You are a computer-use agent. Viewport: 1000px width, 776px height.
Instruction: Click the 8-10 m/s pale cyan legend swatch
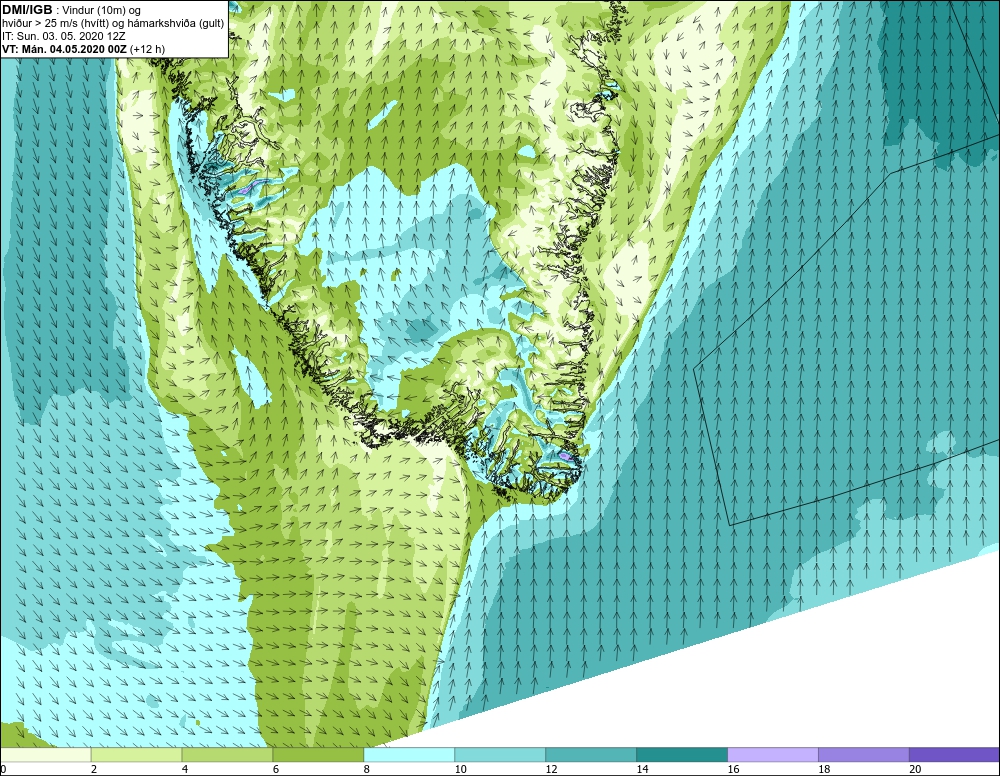(409, 755)
